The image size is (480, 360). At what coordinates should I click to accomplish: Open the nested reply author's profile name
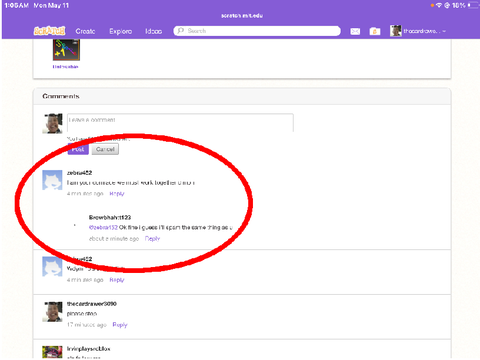click(x=110, y=217)
